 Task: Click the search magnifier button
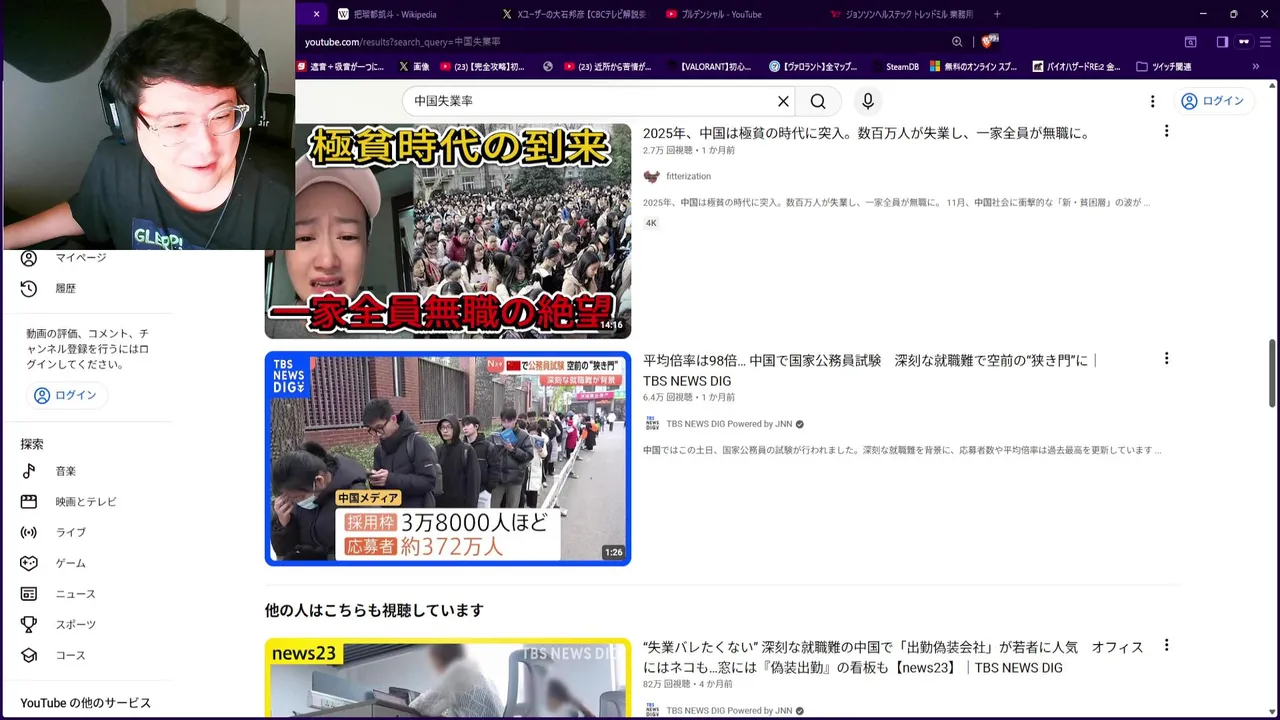818,101
